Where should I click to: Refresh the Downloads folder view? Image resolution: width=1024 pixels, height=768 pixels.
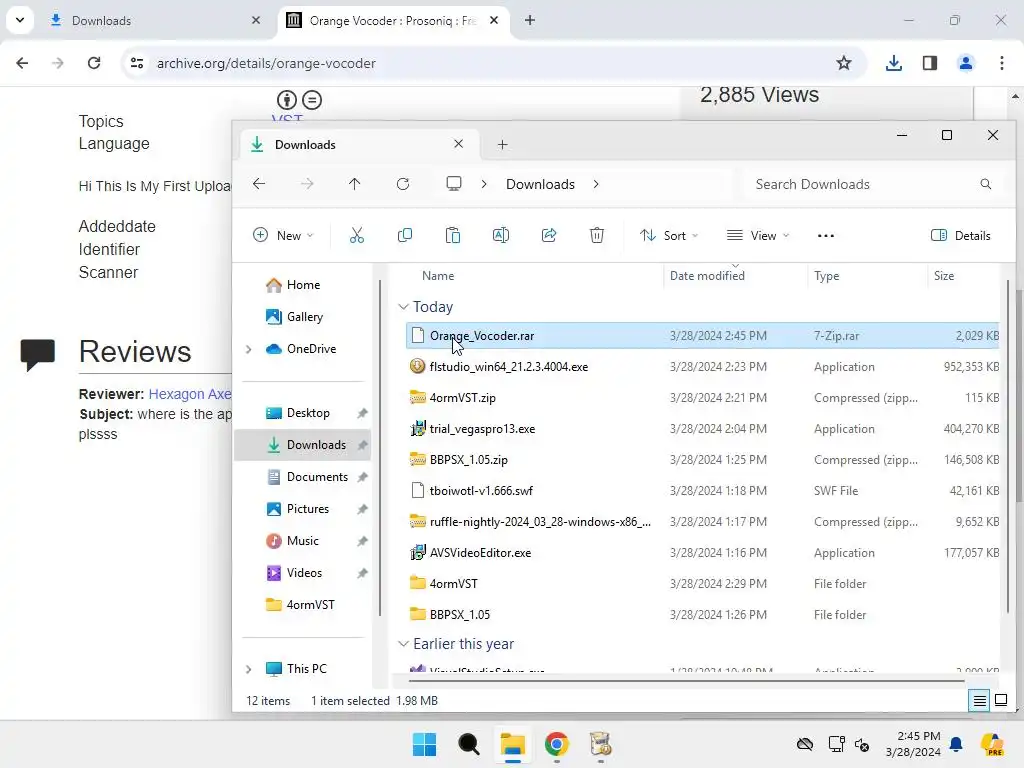pos(403,184)
